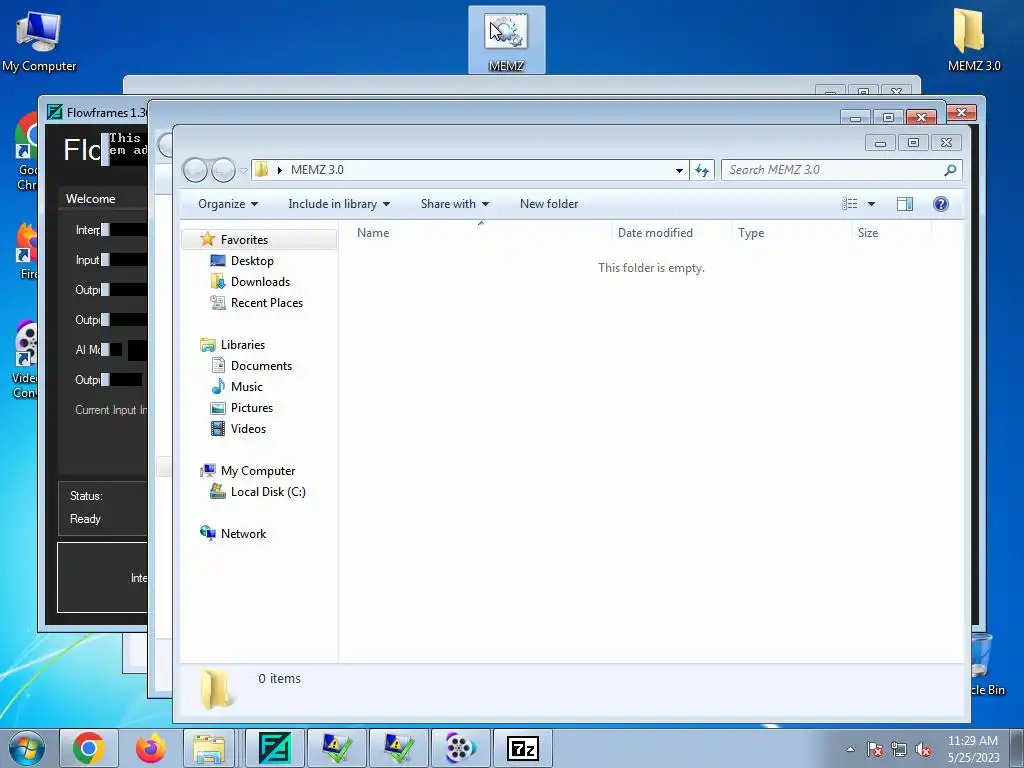Click the search magnifier icon
Viewport: 1024px width, 768px height.
coord(950,170)
